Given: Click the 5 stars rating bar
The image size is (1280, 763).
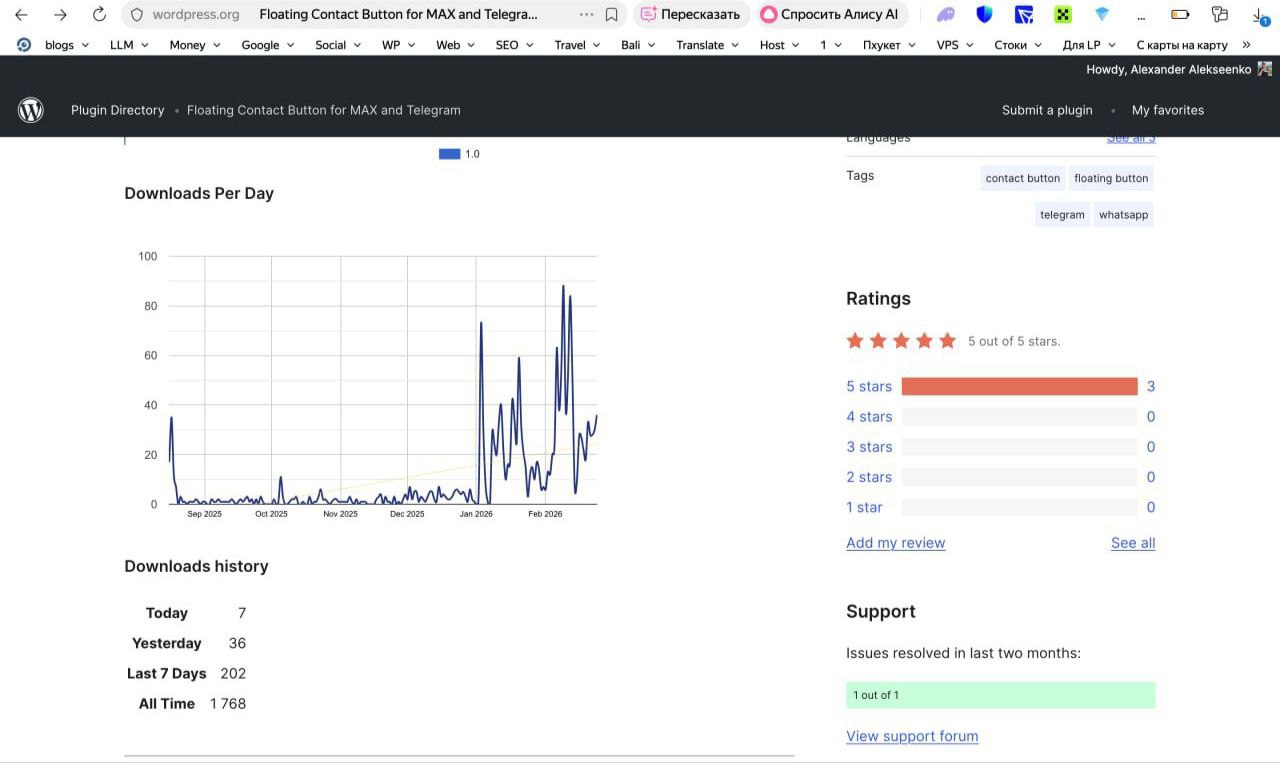Looking at the screenshot, I should (x=1018, y=386).
